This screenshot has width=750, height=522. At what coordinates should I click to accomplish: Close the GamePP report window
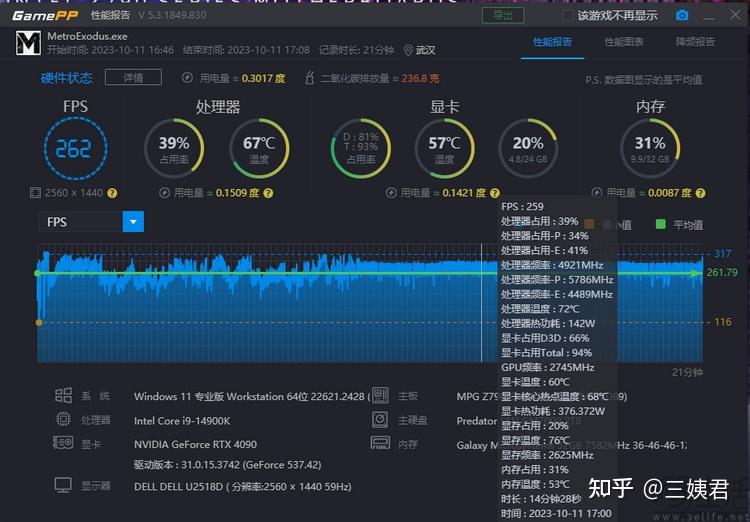coord(735,15)
